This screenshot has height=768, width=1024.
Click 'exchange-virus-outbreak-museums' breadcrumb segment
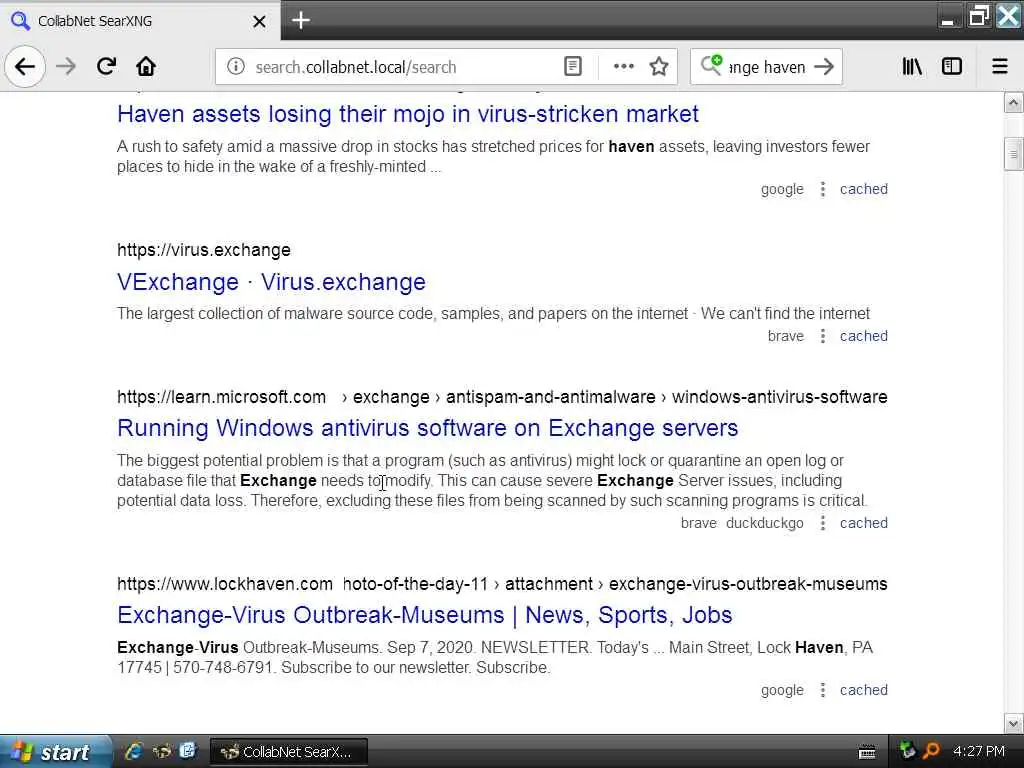coord(748,584)
